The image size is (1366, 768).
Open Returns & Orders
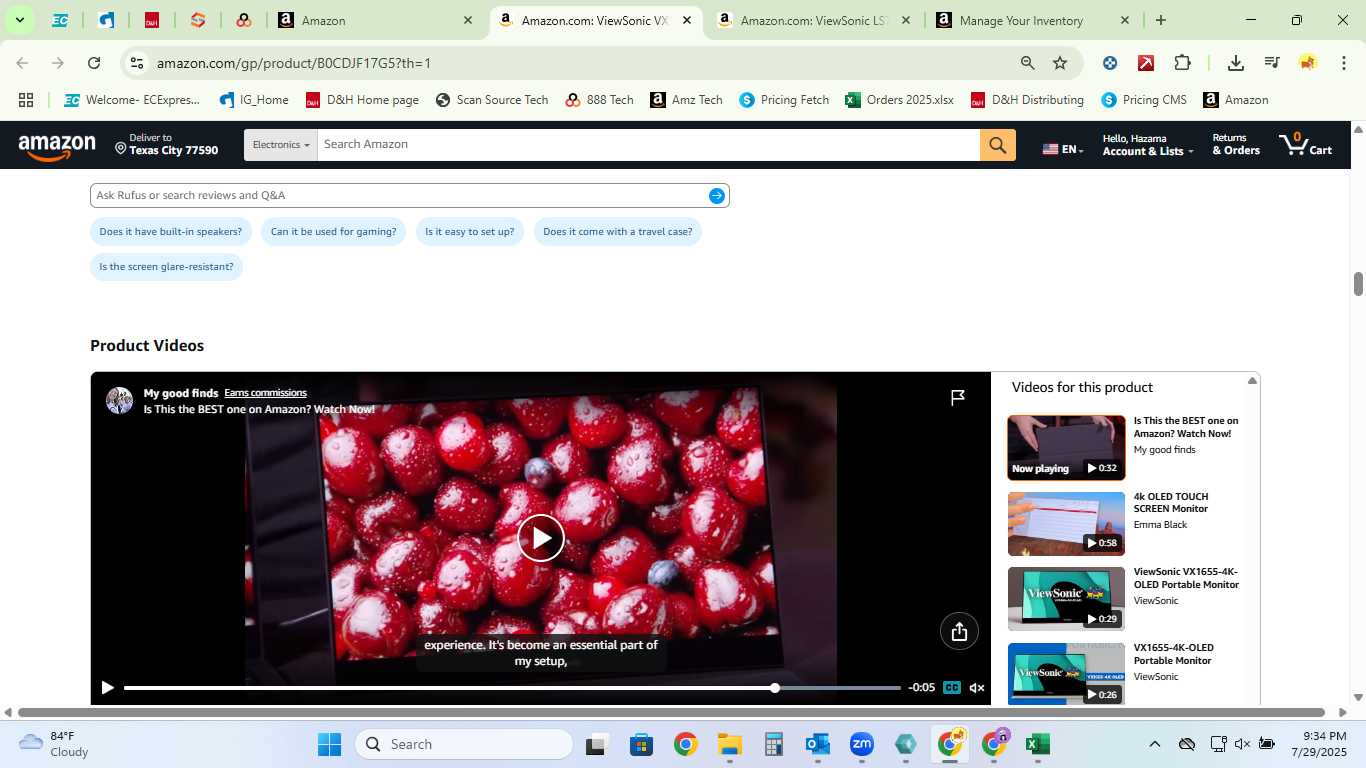point(1236,145)
